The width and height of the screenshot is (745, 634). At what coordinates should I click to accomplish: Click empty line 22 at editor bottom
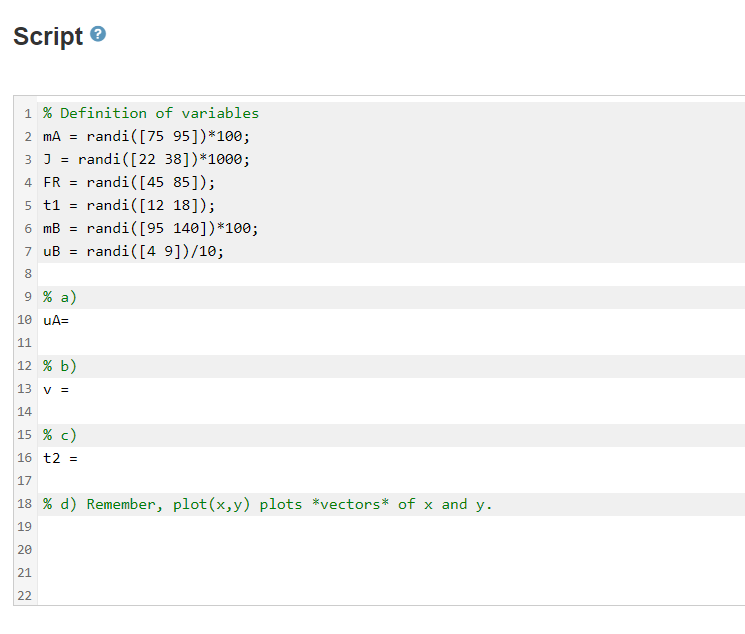[391, 595]
